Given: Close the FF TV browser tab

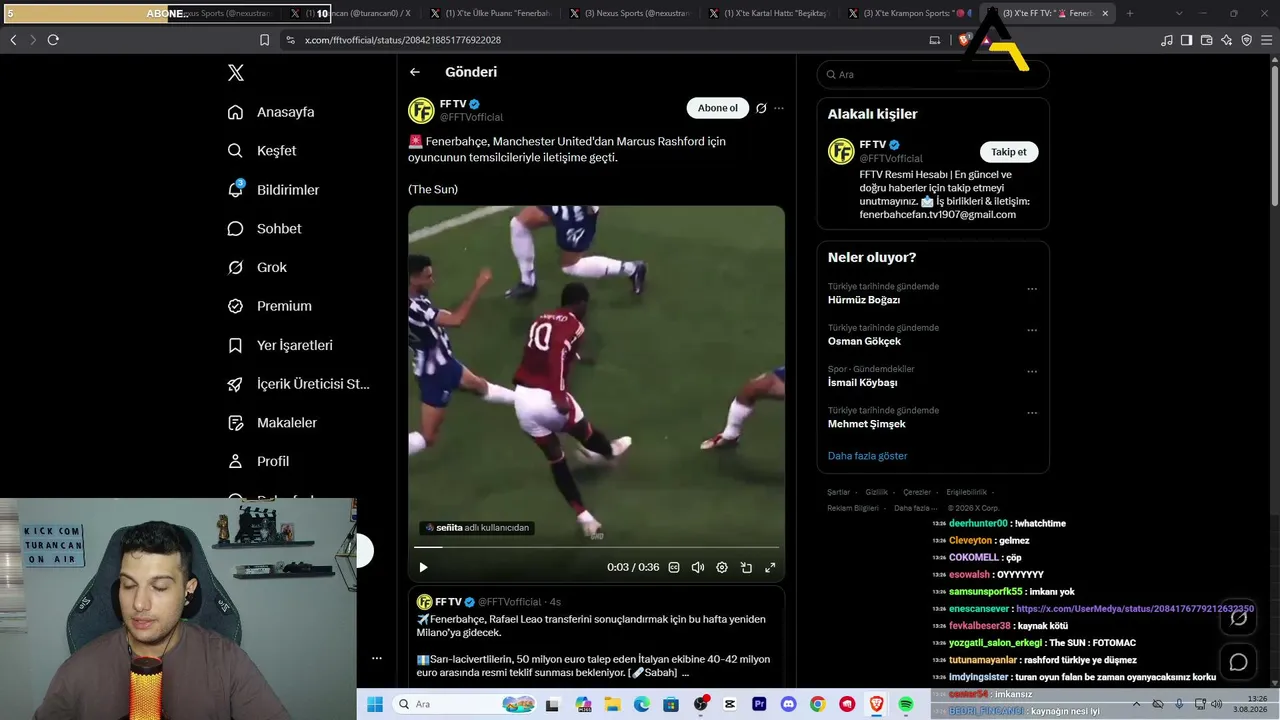Looking at the screenshot, I should point(1105,13).
